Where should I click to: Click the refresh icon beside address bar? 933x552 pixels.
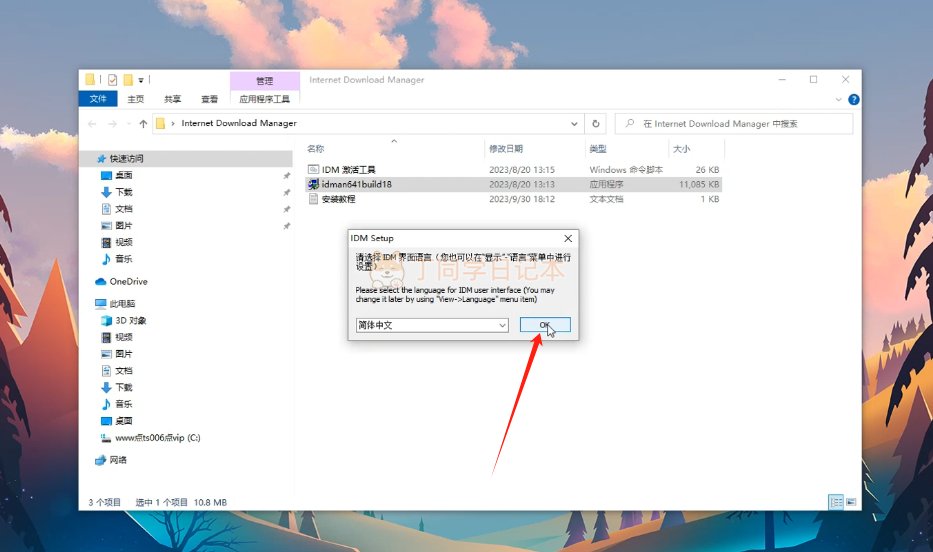click(597, 124)
